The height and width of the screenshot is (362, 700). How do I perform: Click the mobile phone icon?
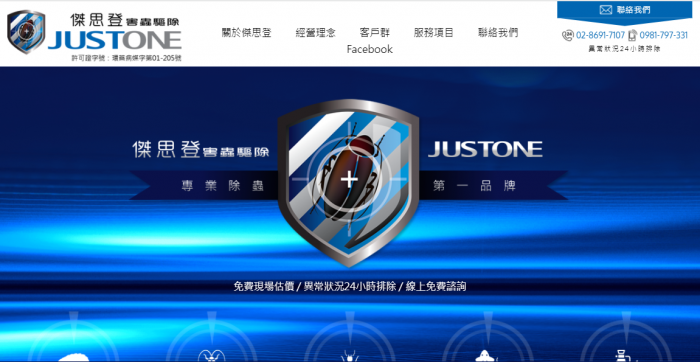click(x=632, y=35)
